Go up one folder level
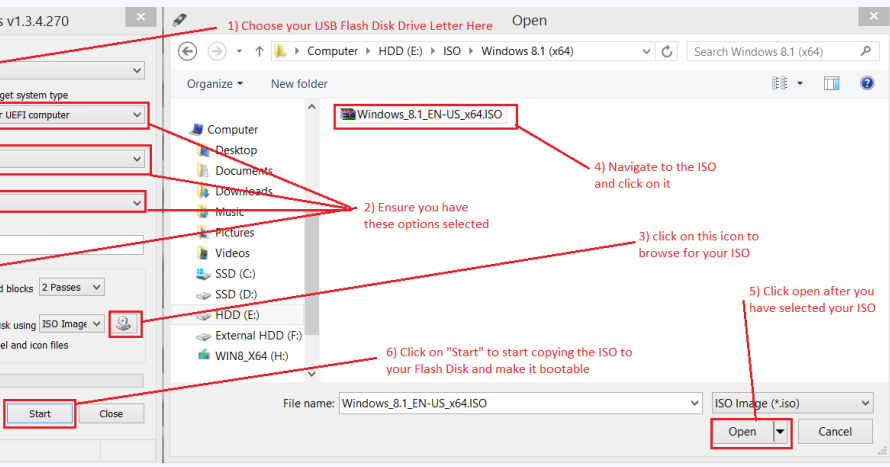890x467 pixels. [x=259, y=52]
